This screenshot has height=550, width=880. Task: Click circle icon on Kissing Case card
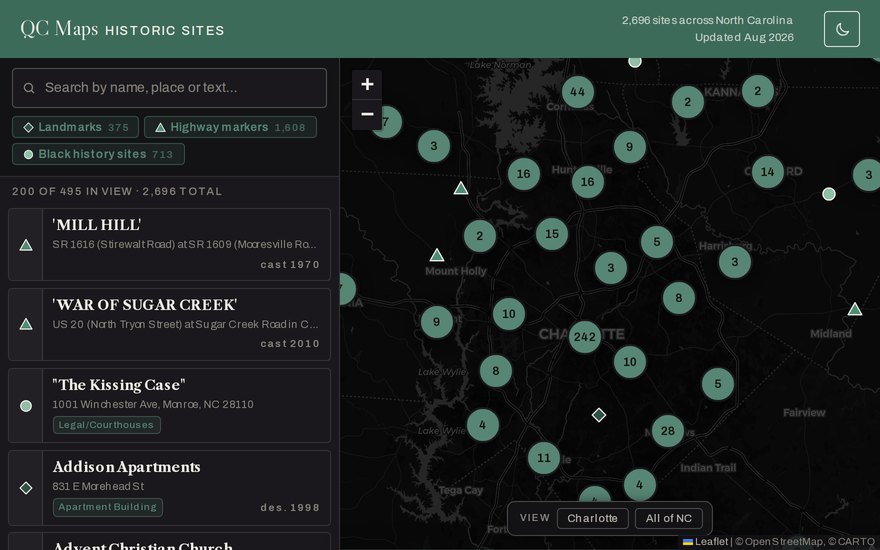point(26,406)
